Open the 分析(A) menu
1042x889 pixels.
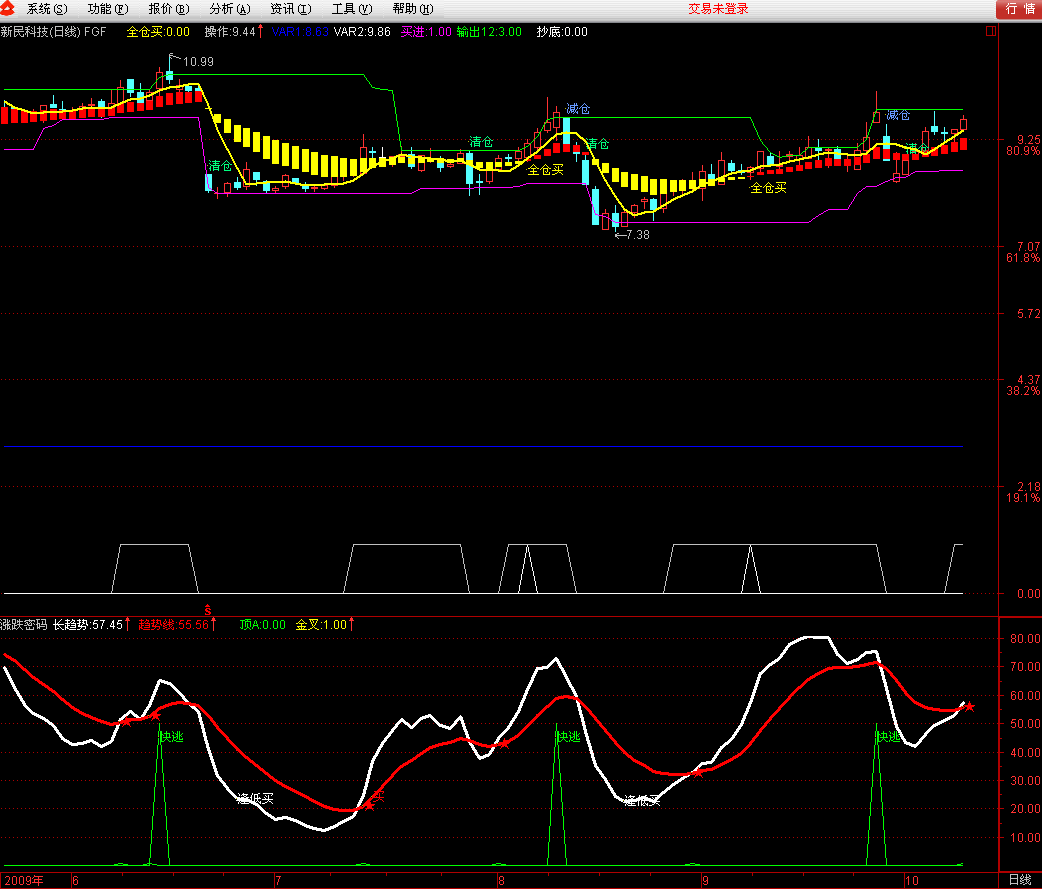pos(230,9)
